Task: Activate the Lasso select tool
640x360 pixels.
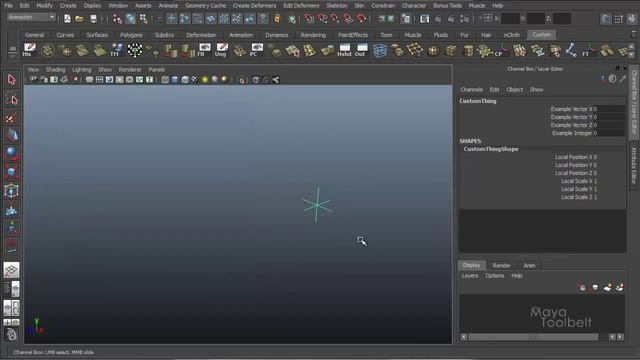Action: (11, 99)
